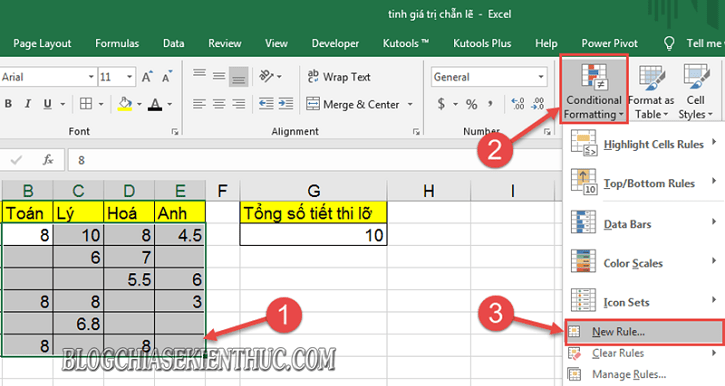725x386 pixels.
Task: Click Format as Table button
Action: 651,92
